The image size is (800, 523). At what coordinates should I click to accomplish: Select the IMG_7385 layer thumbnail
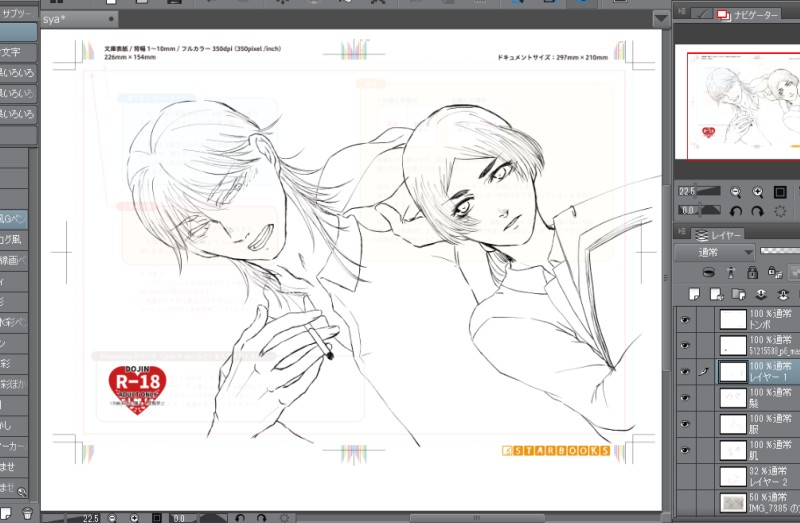pyautogui.click(x=733, y=502)
